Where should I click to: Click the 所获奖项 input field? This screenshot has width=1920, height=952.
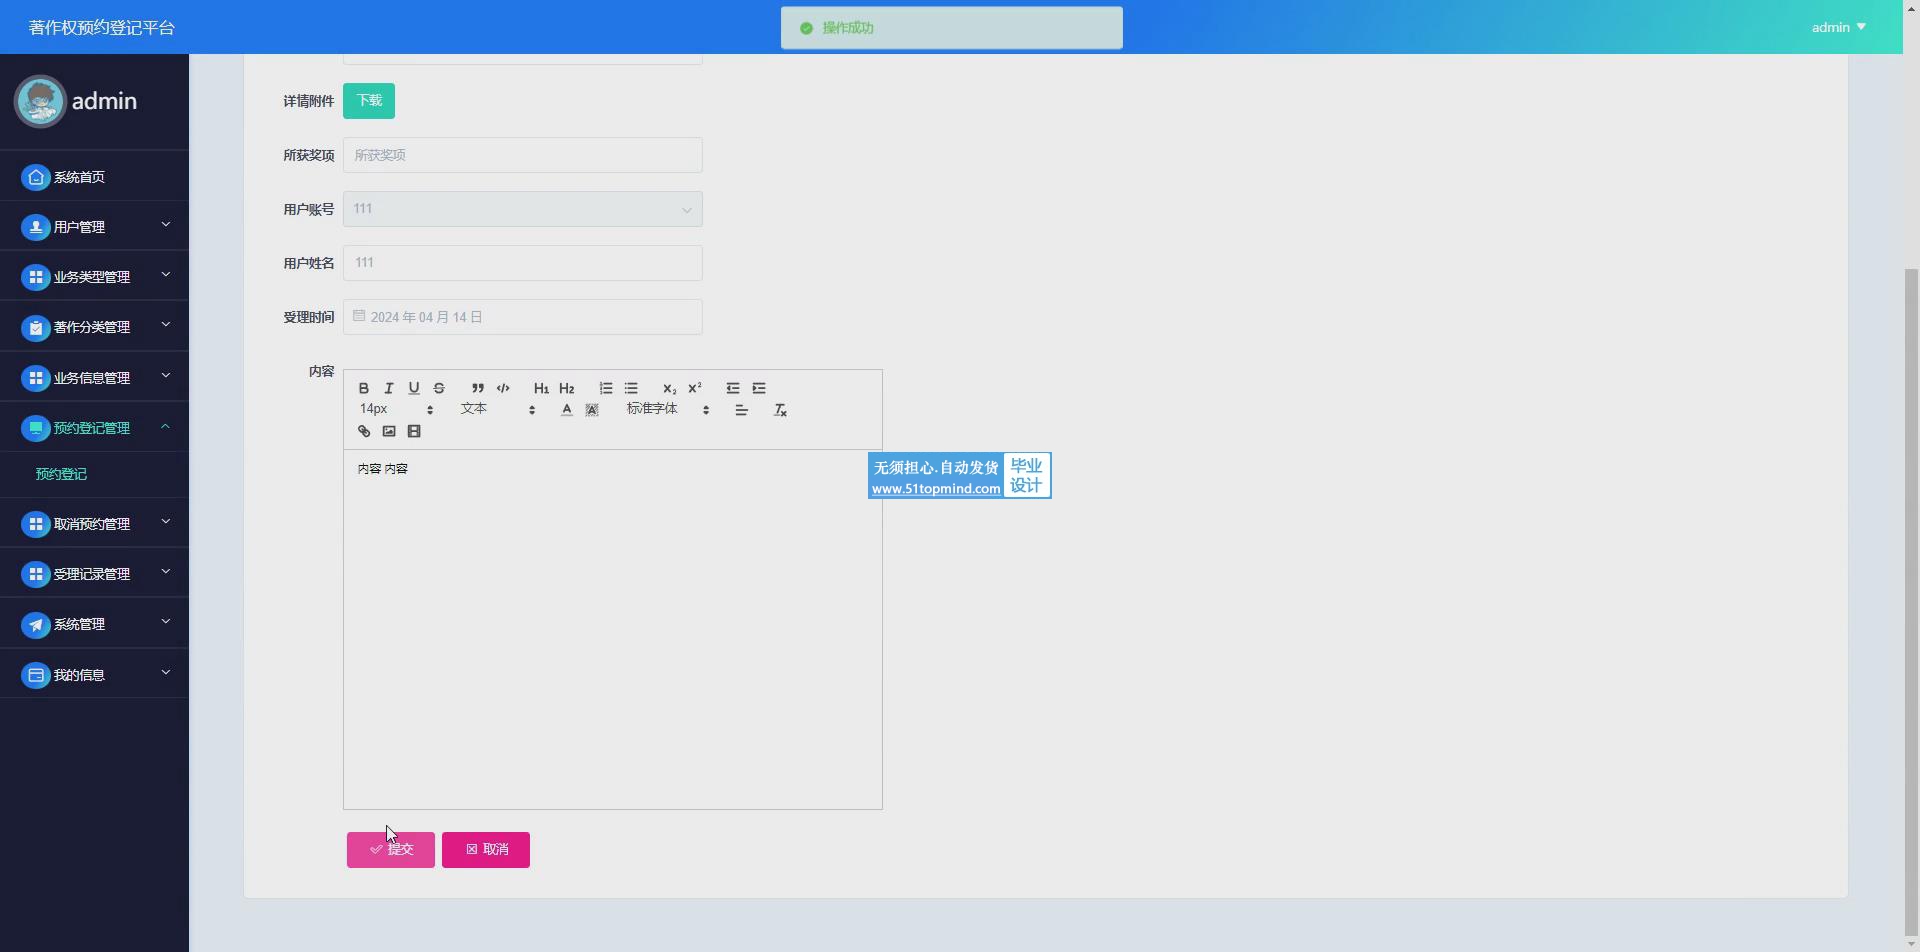522,155
